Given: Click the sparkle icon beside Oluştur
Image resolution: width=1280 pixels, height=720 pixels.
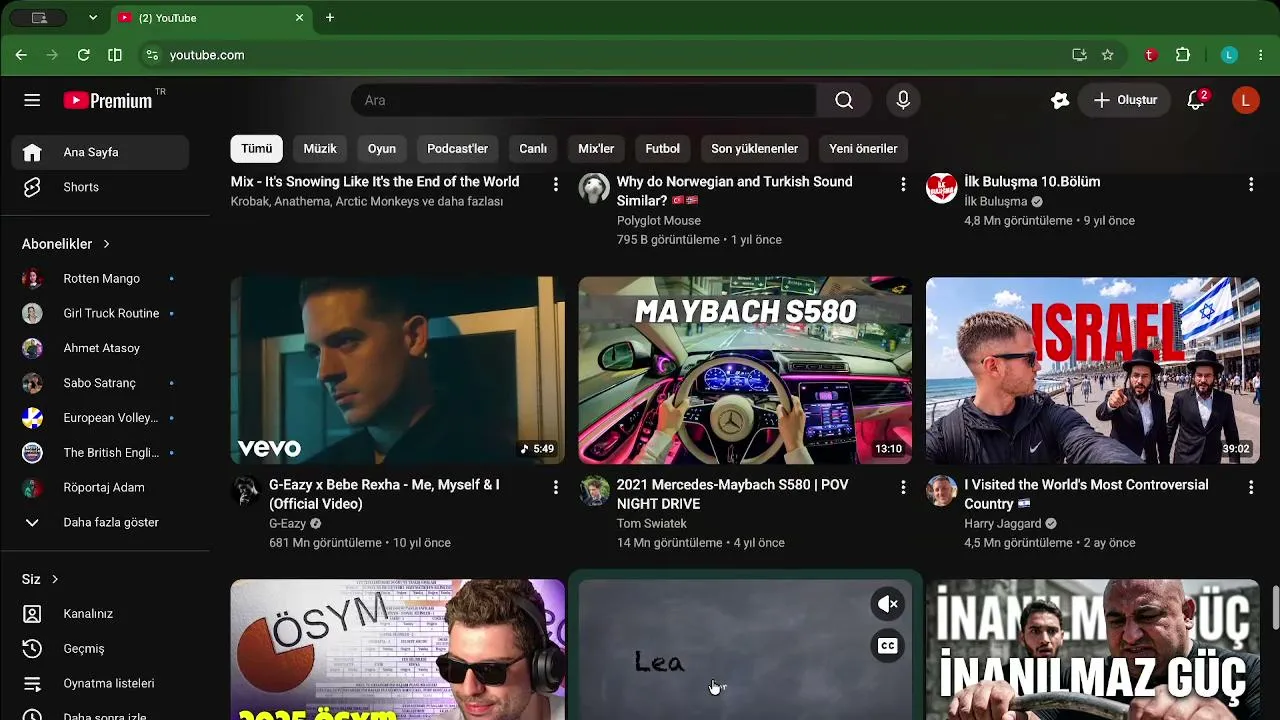Looking at the screenshot, I should coord(1060,100).
